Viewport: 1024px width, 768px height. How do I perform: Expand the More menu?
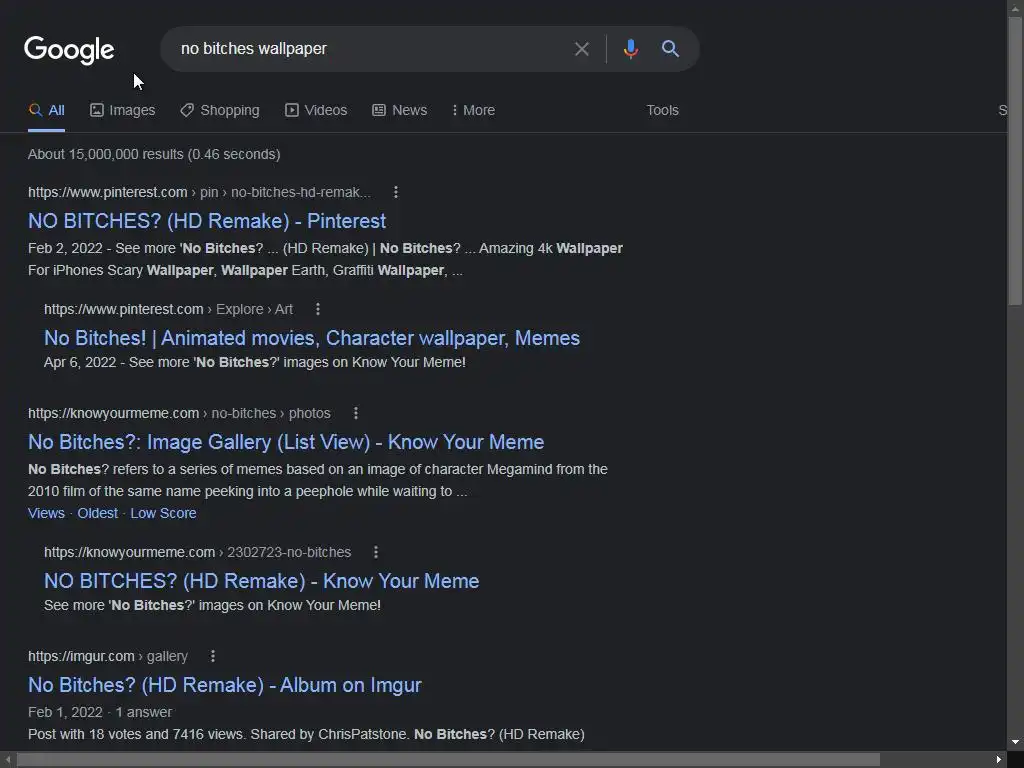473,110
